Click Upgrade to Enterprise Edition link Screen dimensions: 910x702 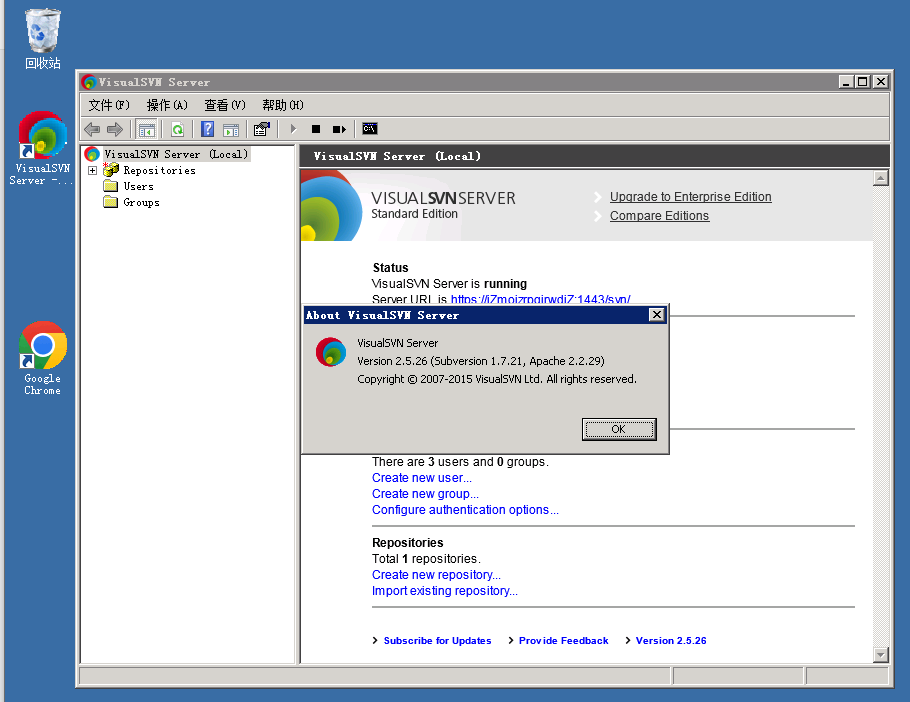691,197
